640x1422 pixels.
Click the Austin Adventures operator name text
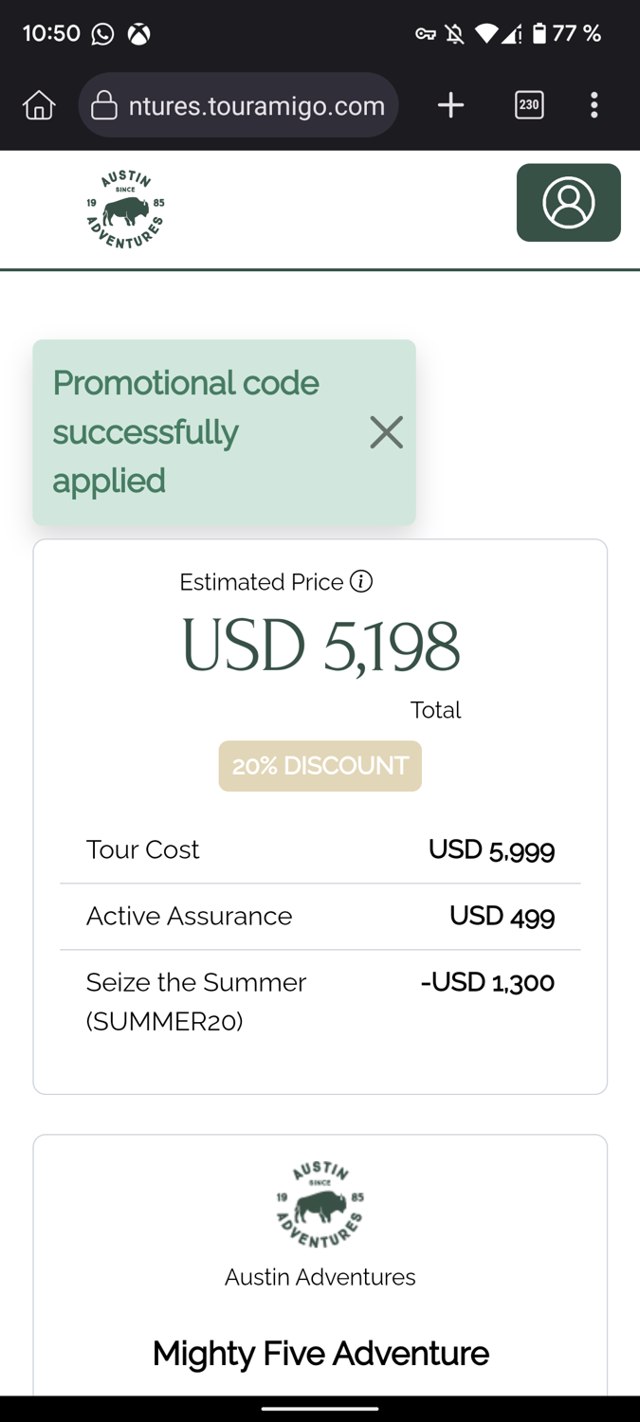(320, 1277)
